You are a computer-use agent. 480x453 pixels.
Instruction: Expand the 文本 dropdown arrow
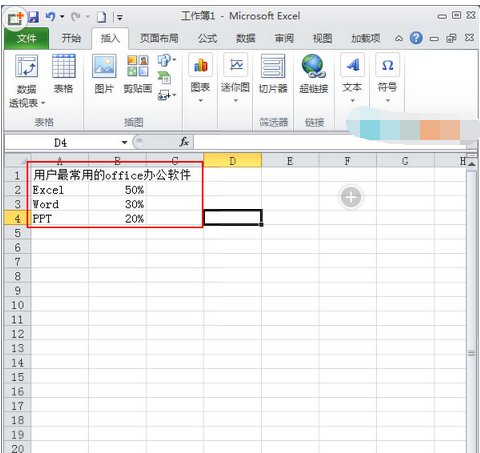352,100
